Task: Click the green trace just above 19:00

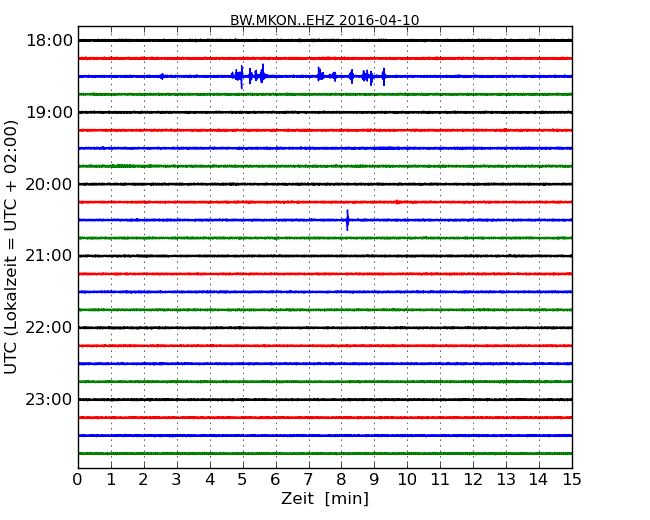Action: [325, 95]
